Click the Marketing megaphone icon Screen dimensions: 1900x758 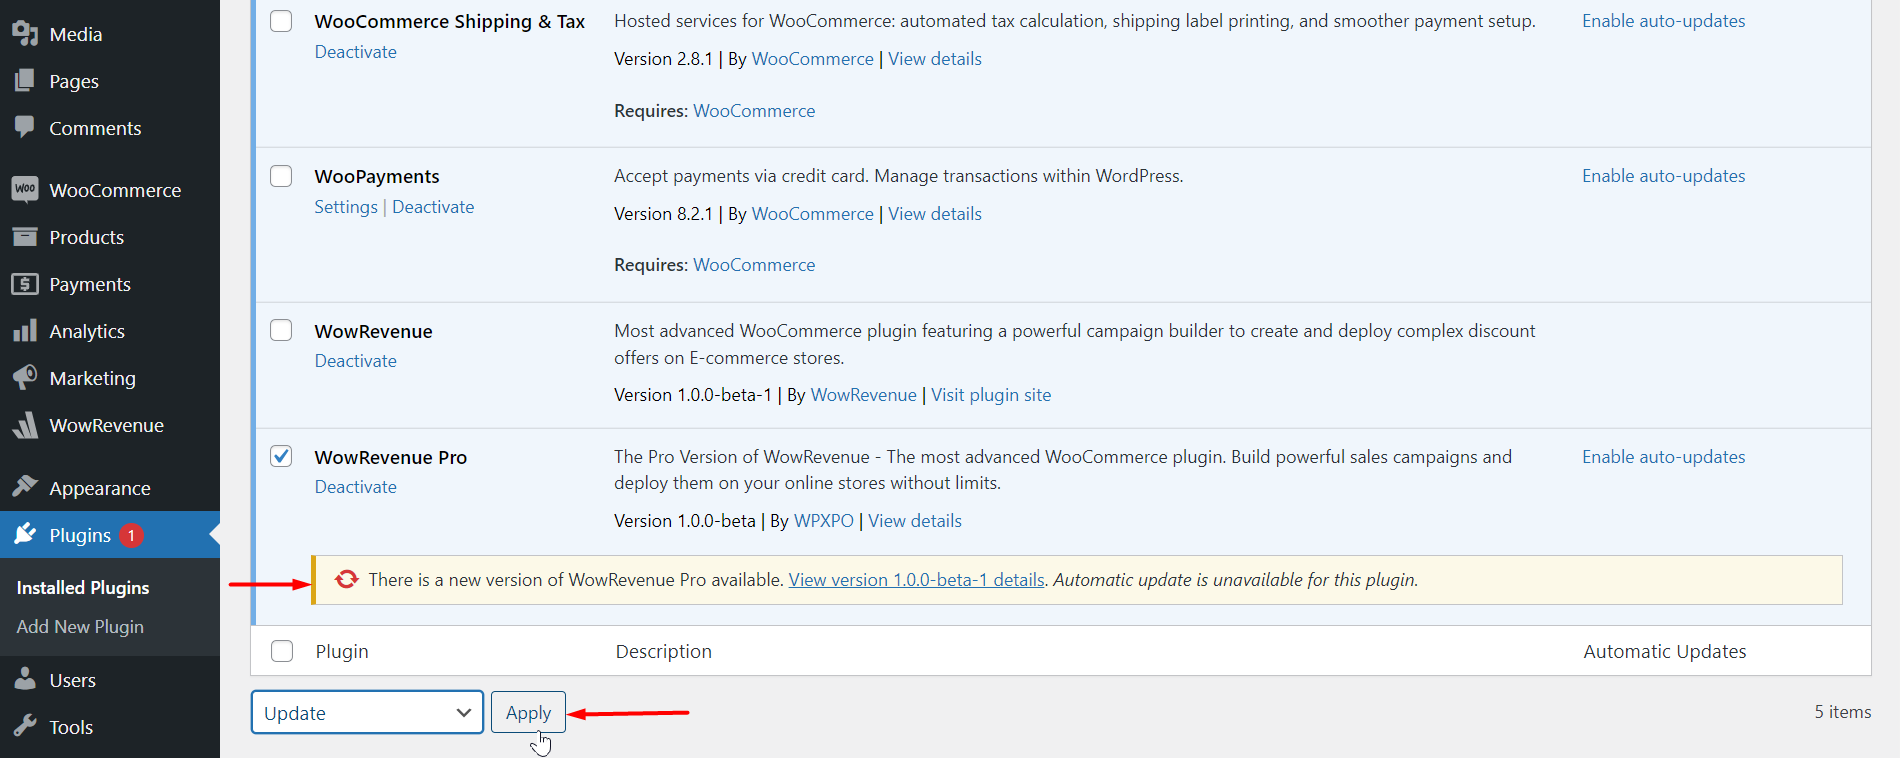tap(25, 378)
